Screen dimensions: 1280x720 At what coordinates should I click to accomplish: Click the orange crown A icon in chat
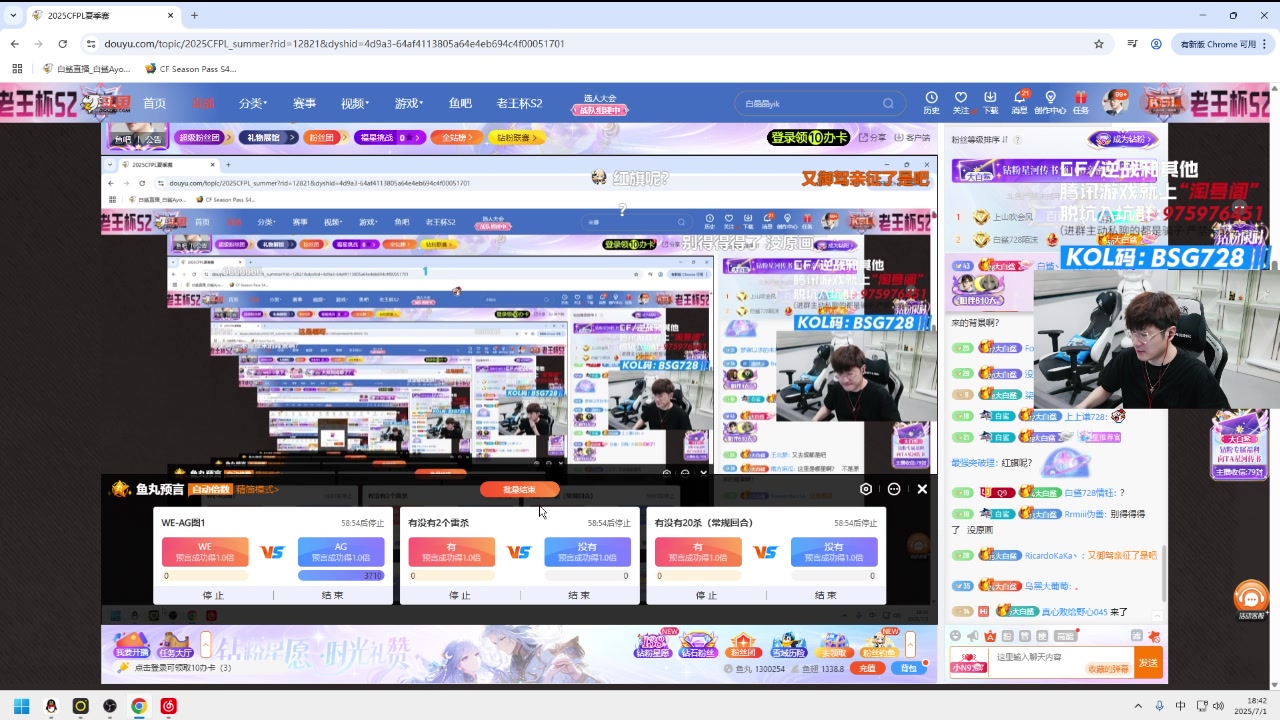point(990,636)
